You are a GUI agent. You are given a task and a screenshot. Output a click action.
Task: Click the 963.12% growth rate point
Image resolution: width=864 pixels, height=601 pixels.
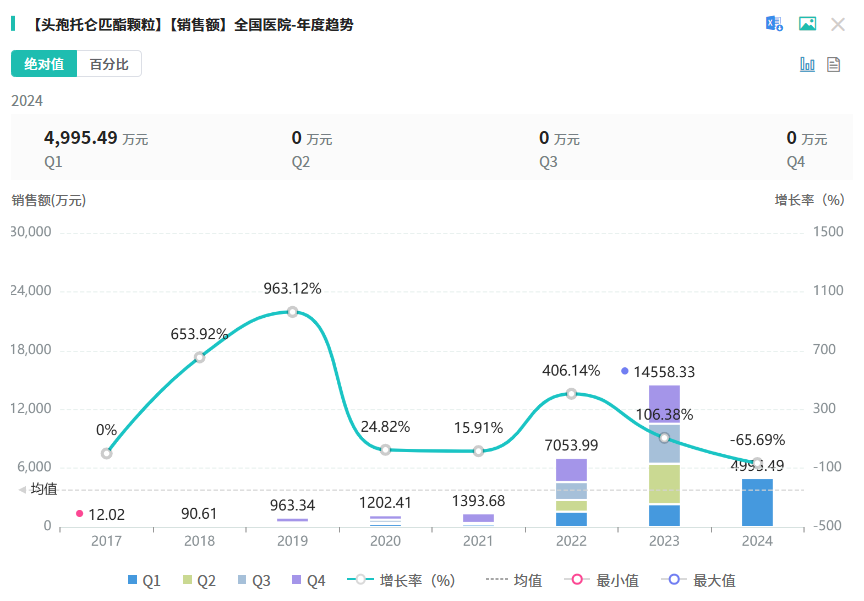pyautogui.click(x=292, y=312)
